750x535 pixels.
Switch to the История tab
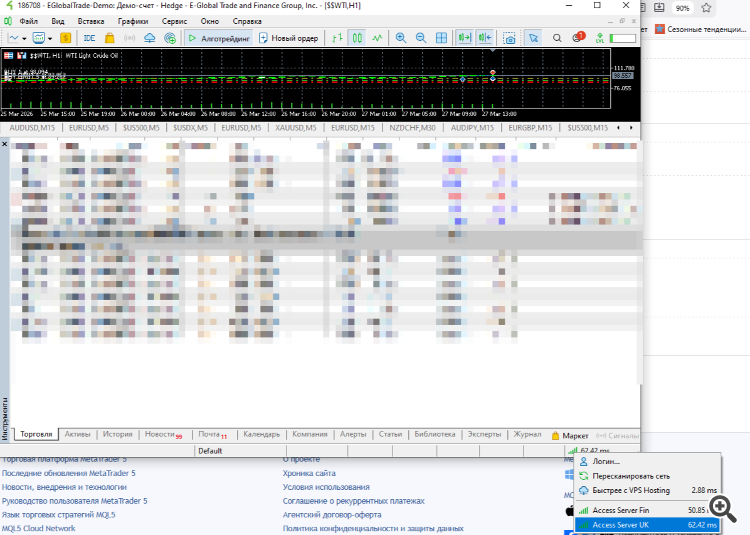(117, 435)
